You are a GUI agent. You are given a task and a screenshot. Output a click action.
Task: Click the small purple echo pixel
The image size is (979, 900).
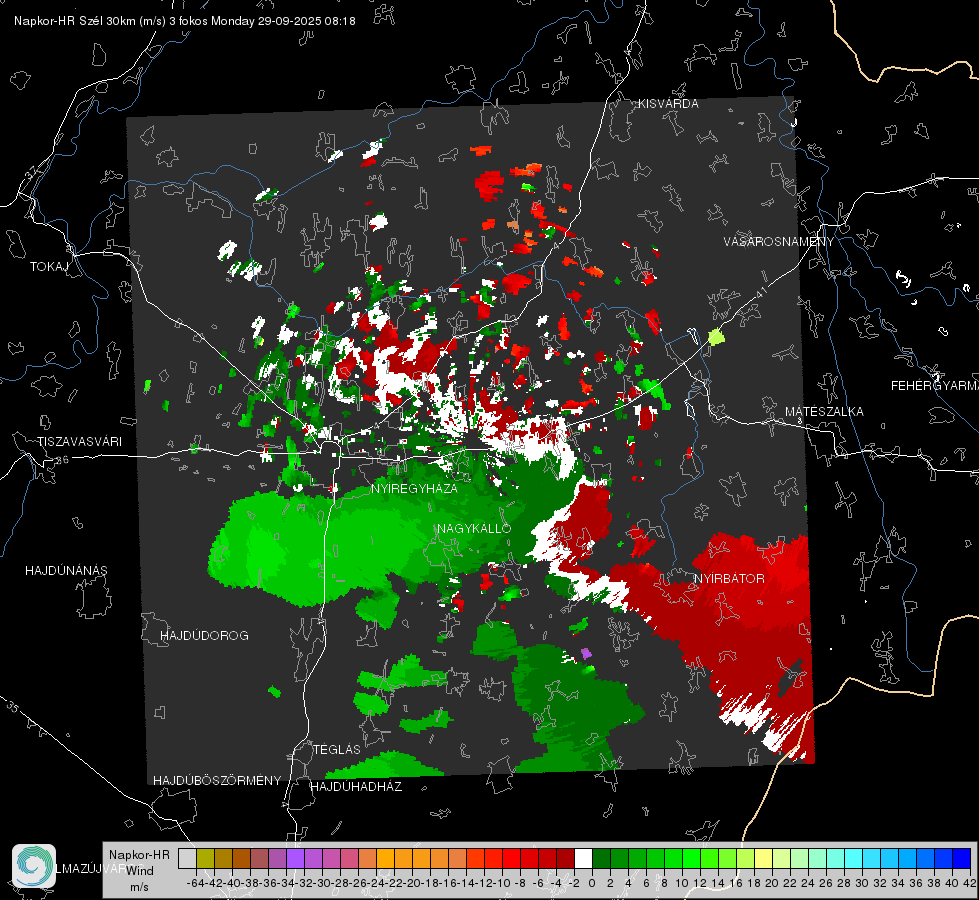coord(586,653)
